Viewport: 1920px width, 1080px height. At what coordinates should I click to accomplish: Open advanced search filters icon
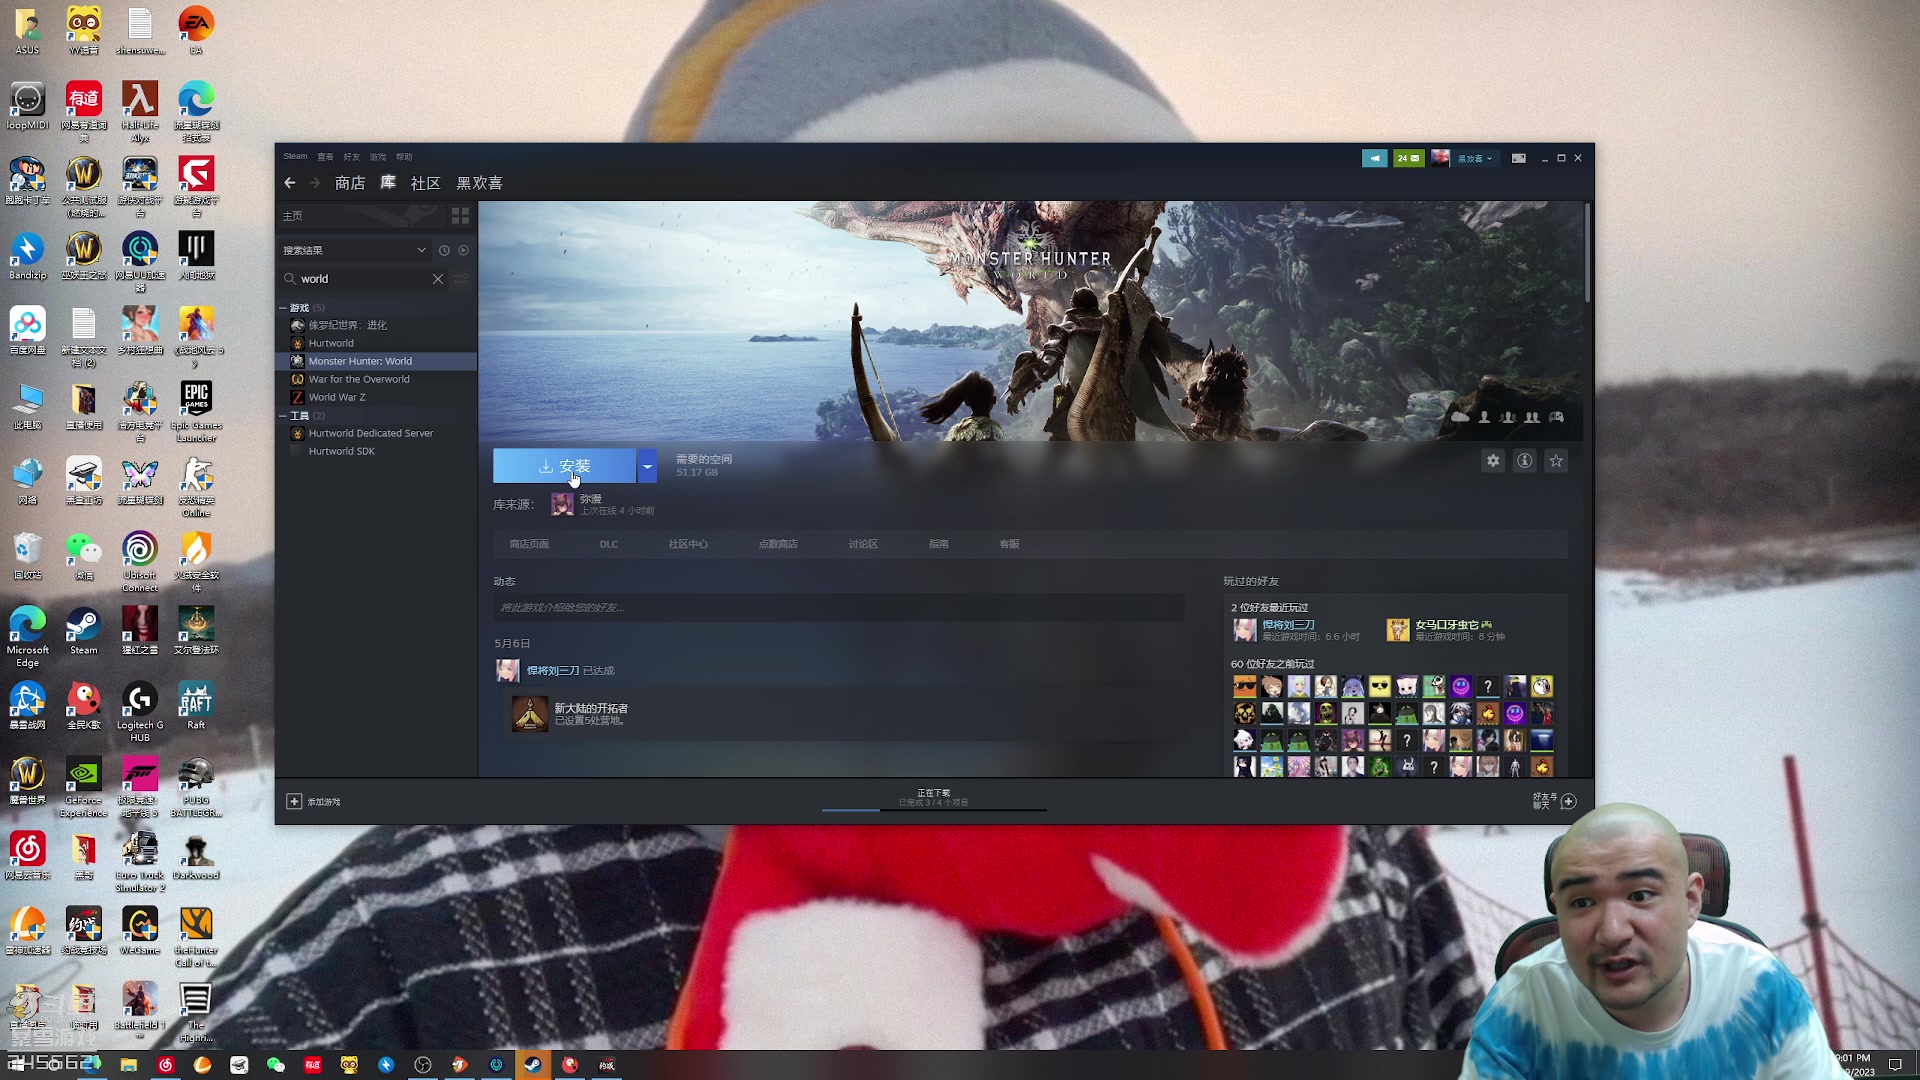tap(461, 279)
